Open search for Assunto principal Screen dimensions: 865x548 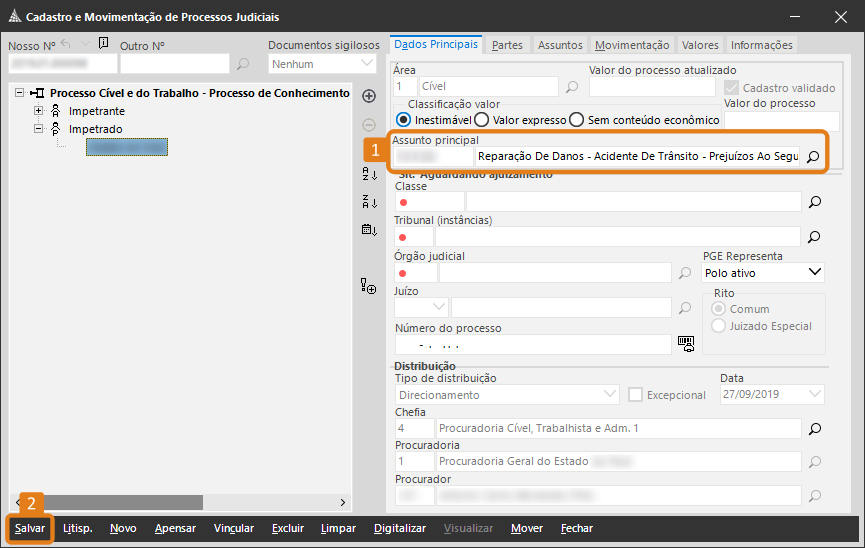814,157
